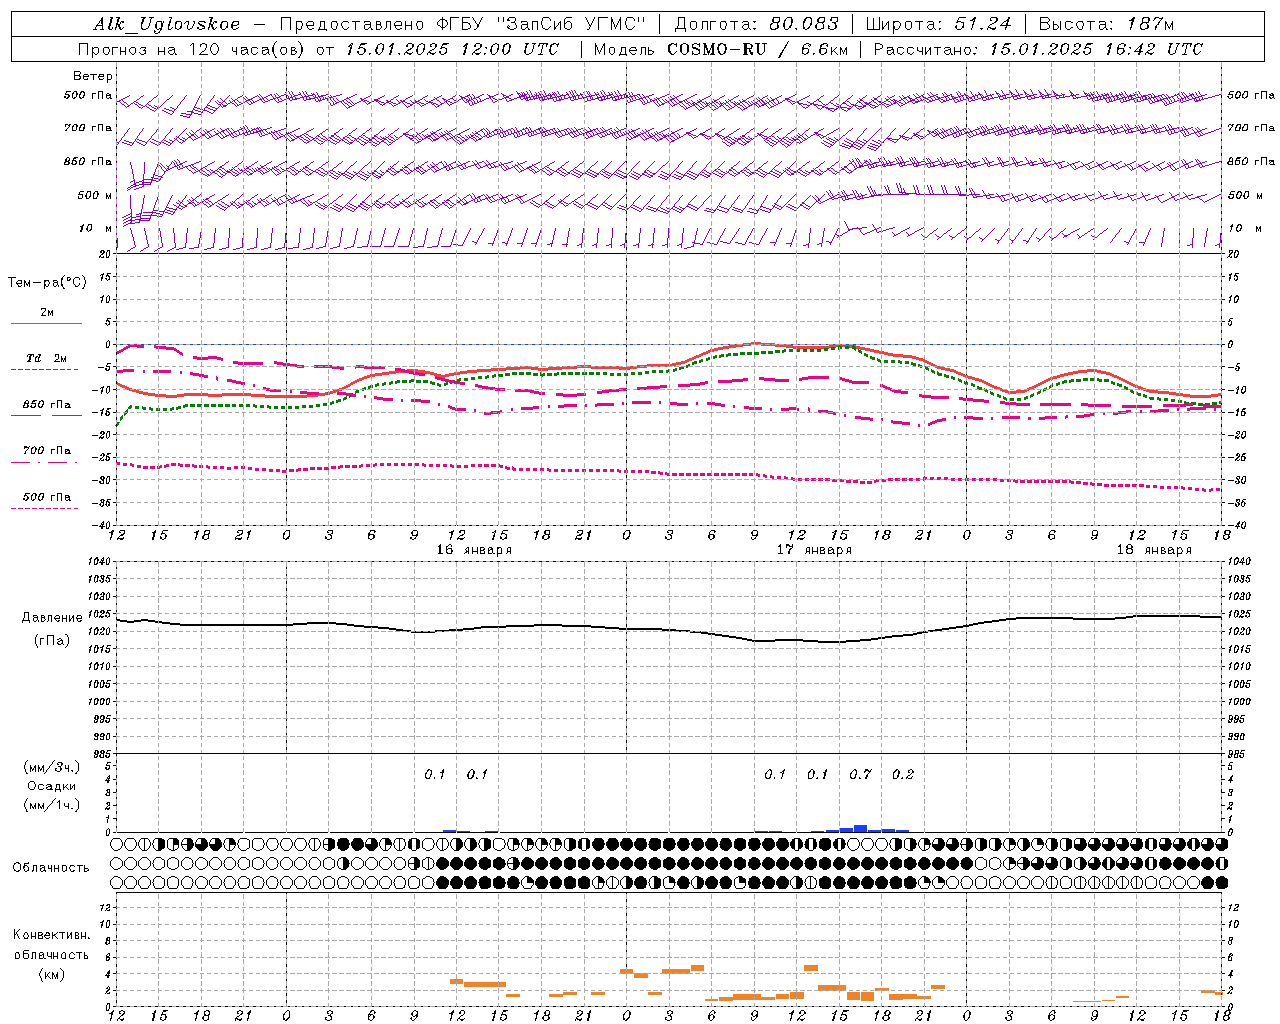
Task: Click the 'Ветер' wind panel label
Action: click(93, 76)
